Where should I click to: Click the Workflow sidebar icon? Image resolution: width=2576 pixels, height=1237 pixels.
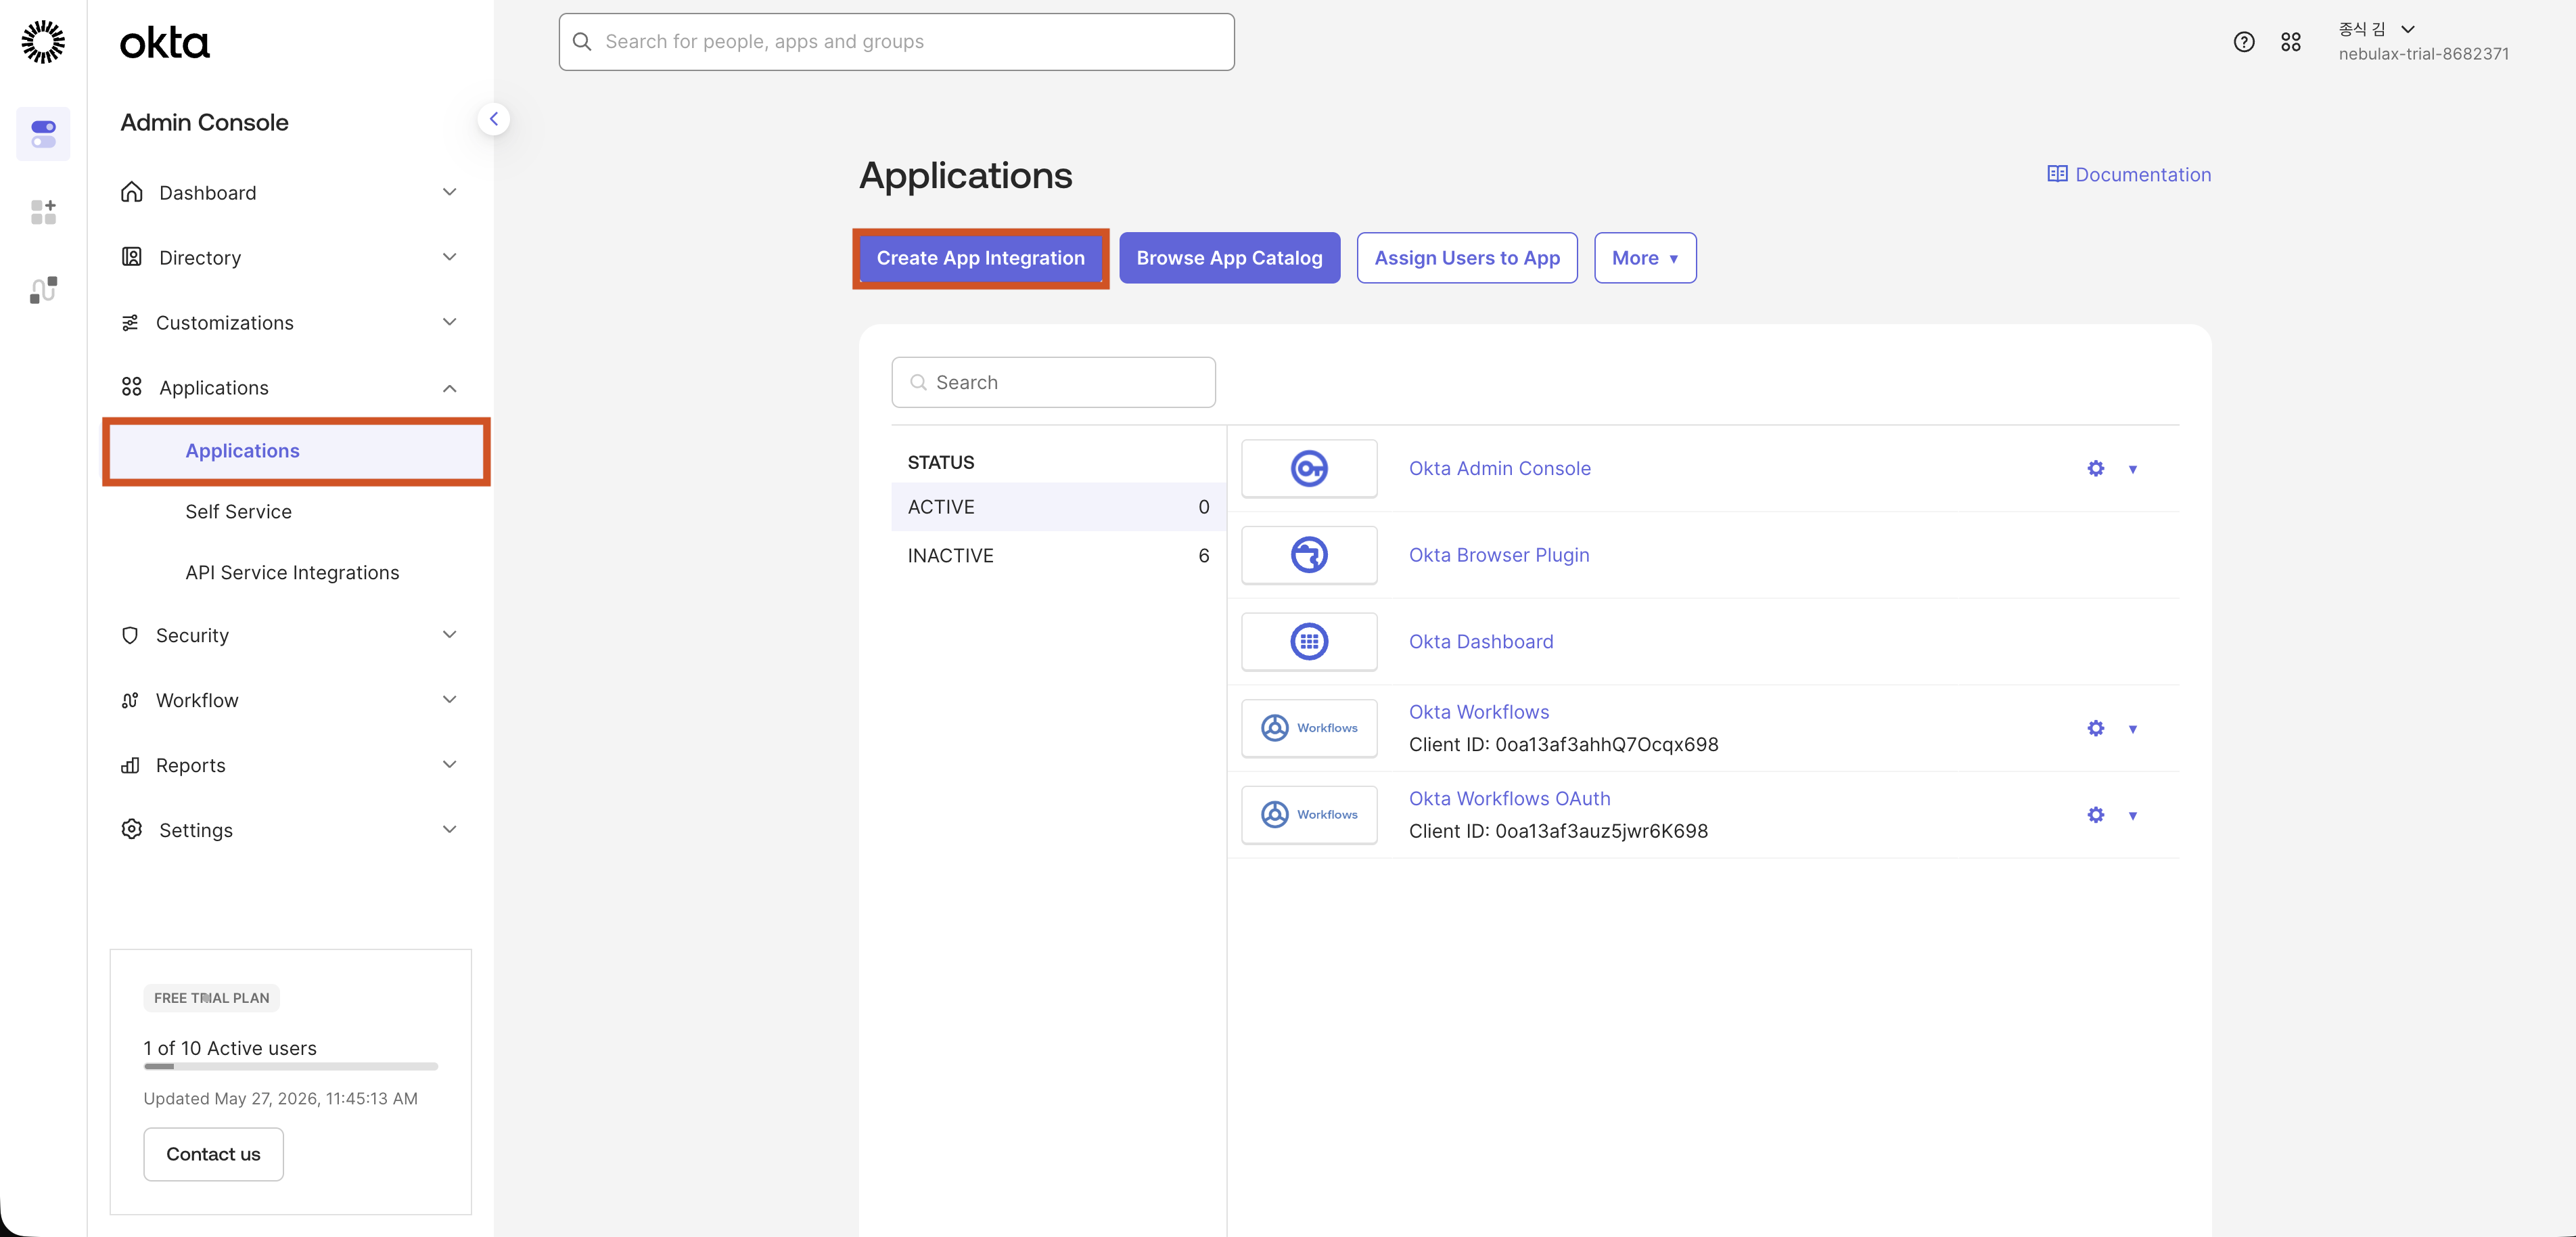click(130, 700)
